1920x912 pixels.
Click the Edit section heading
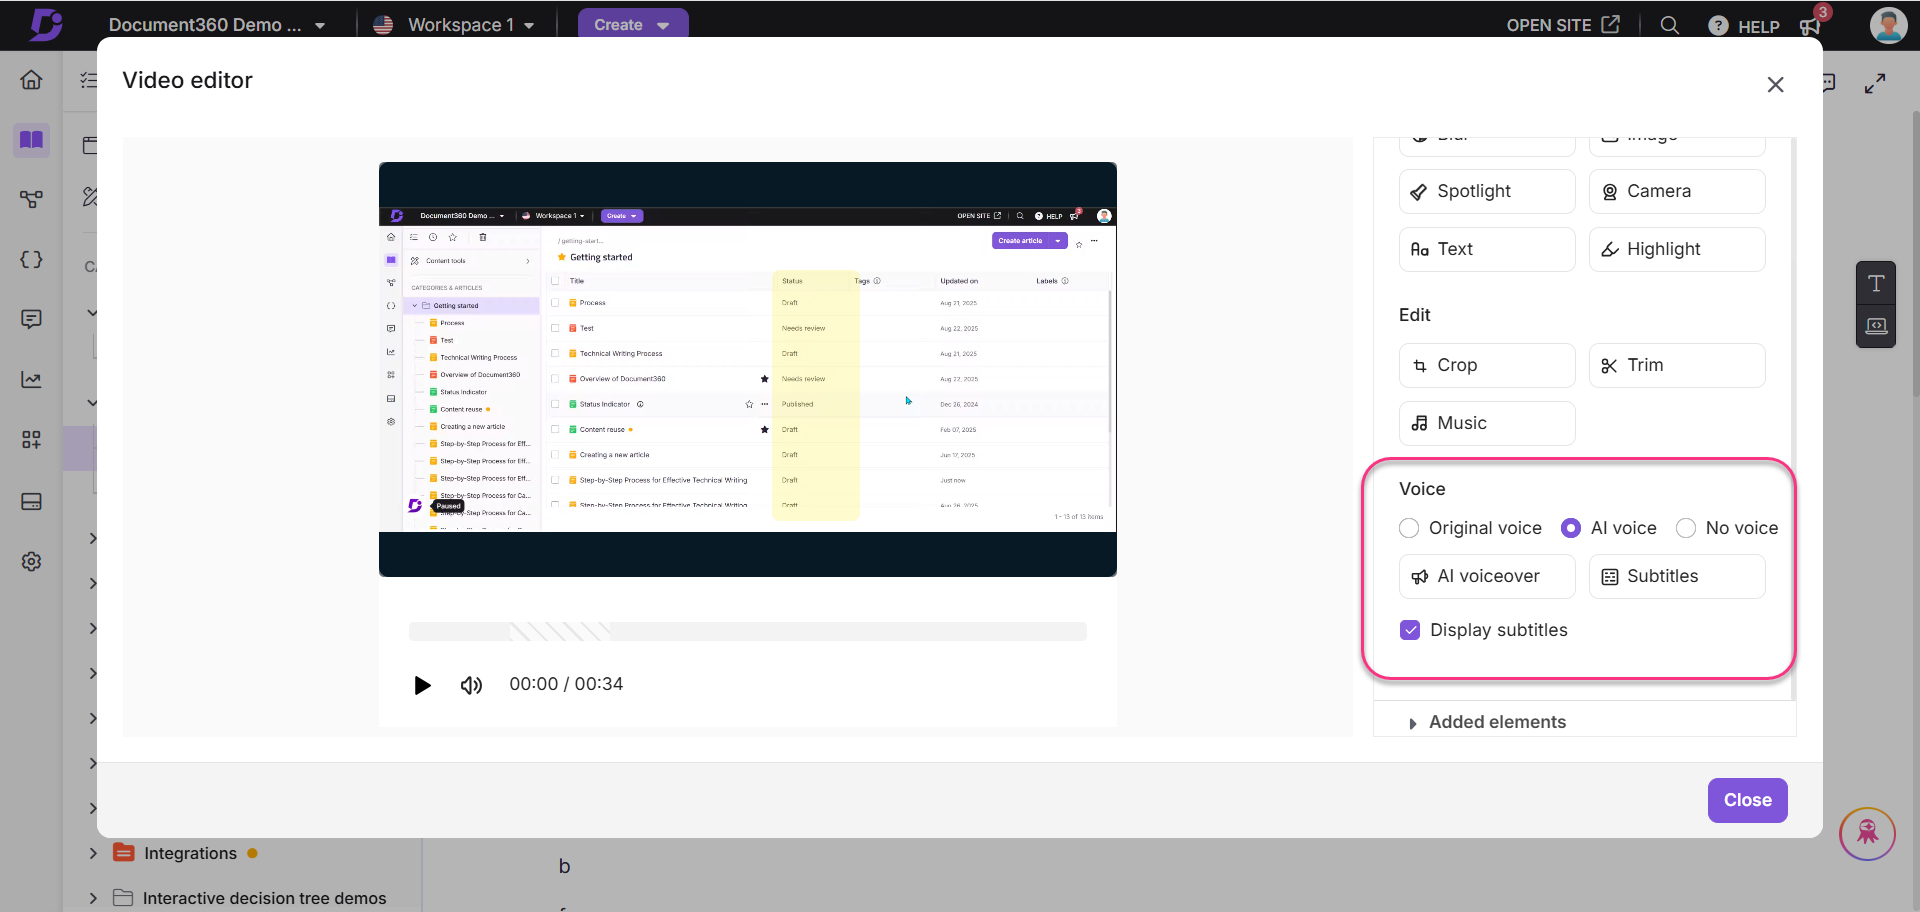1414,315
